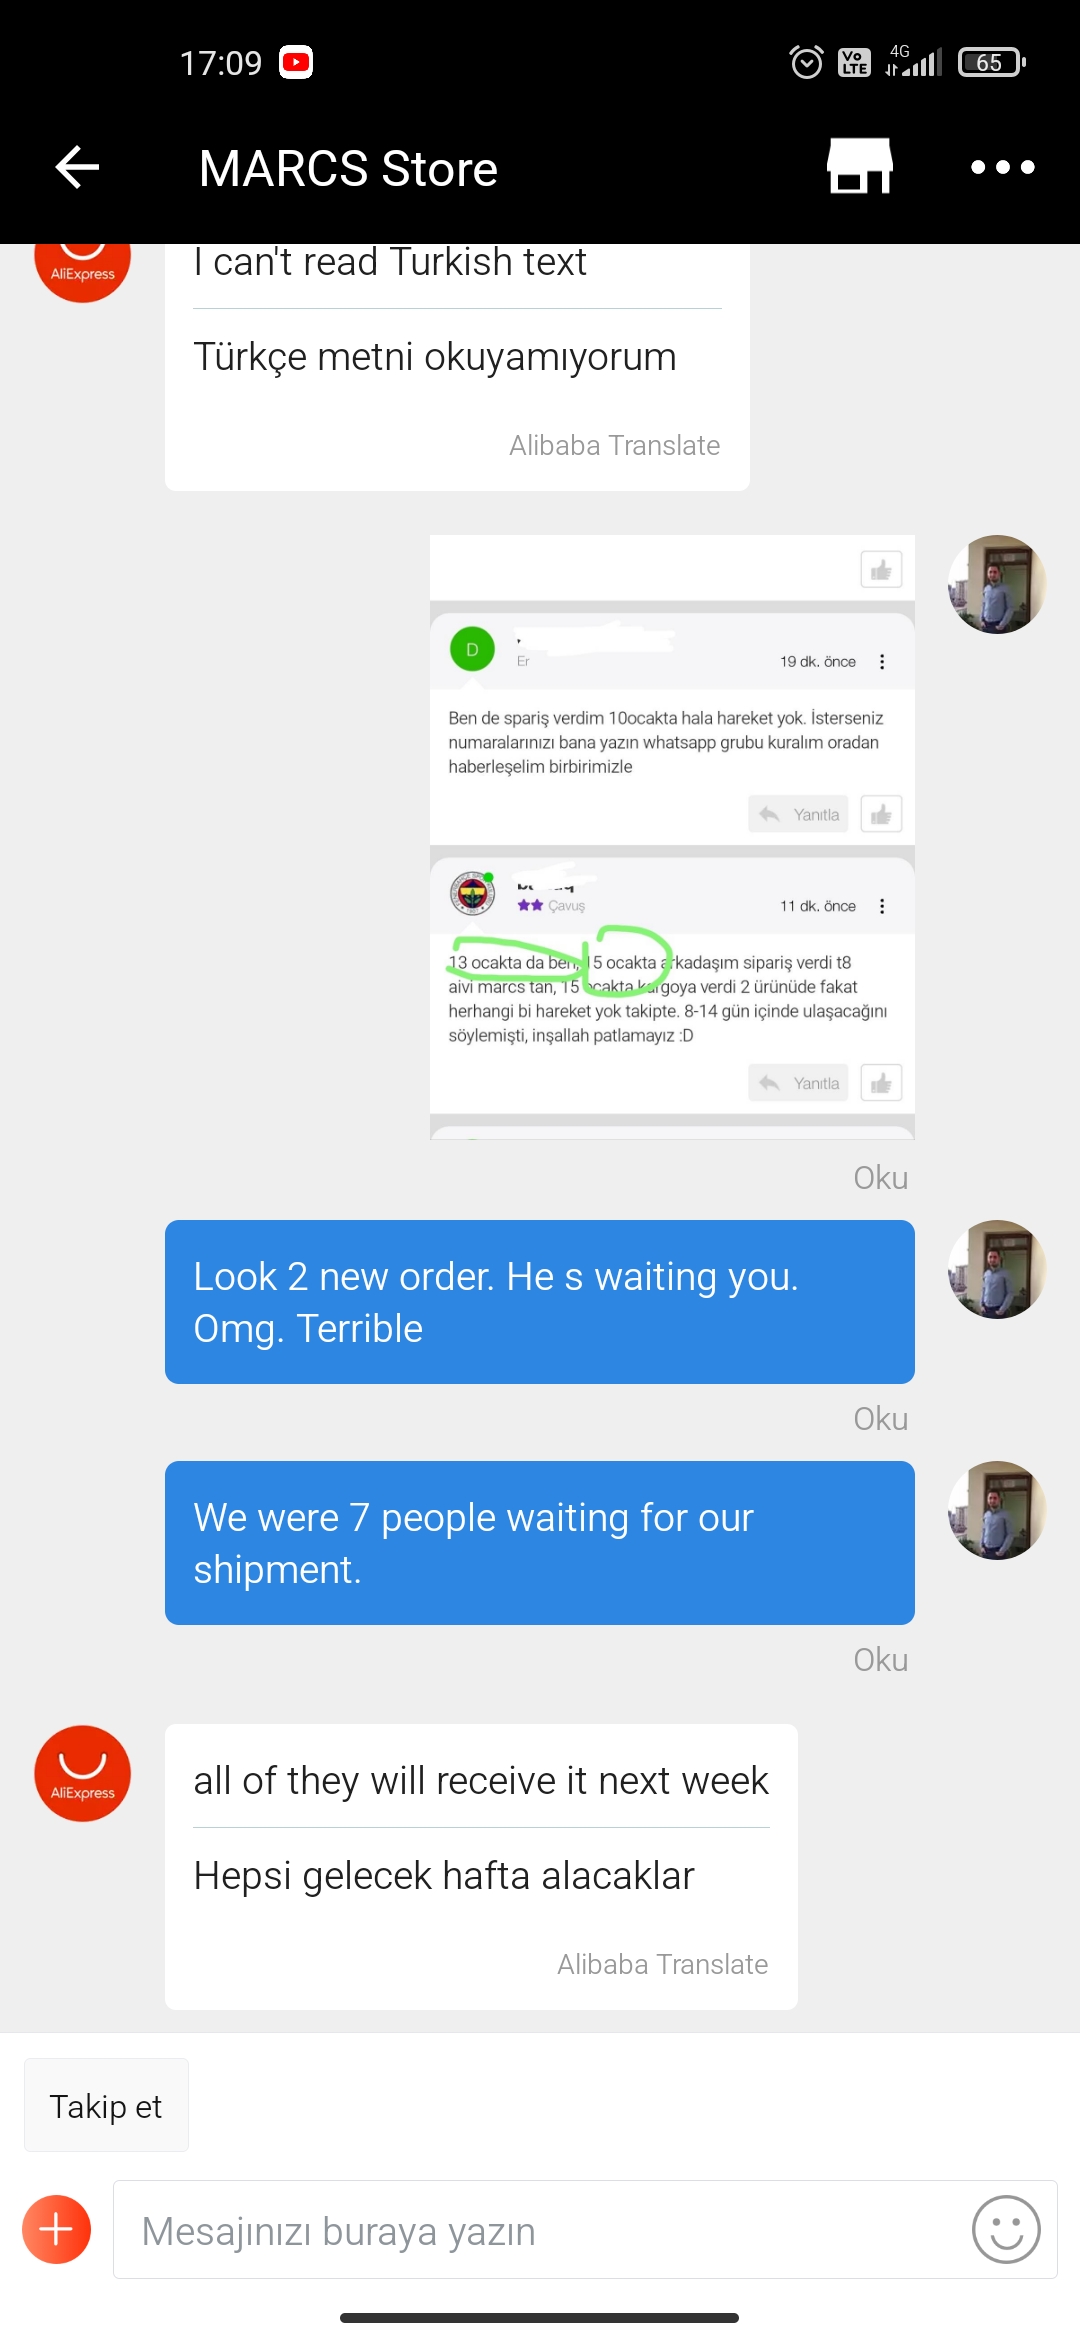Tap the YouTube icon in status bar

(x=296, y=62)
